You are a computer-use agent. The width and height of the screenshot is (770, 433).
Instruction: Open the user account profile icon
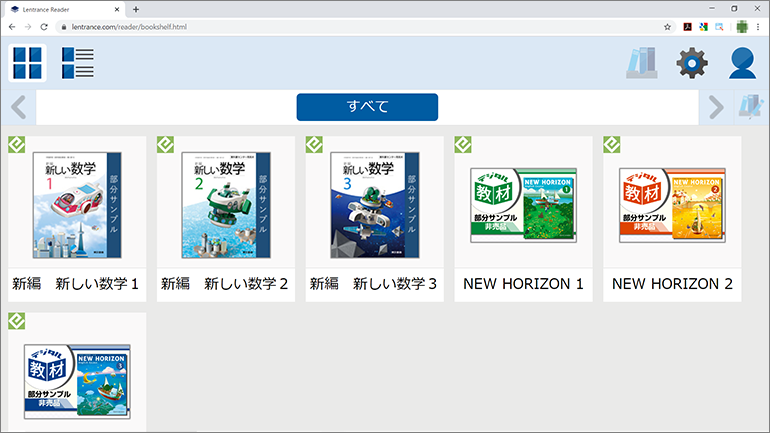(742, 63)
